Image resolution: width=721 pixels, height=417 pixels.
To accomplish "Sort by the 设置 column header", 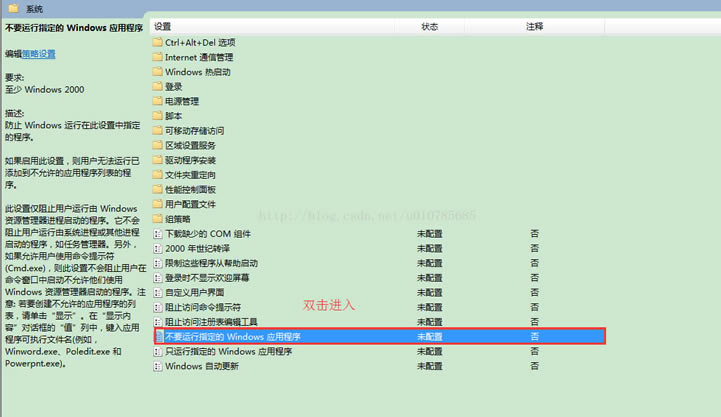I will (163, 25).
